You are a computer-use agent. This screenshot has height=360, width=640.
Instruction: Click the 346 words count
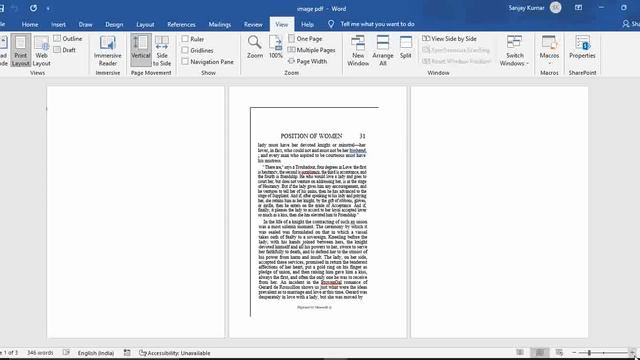pos(40,352)
